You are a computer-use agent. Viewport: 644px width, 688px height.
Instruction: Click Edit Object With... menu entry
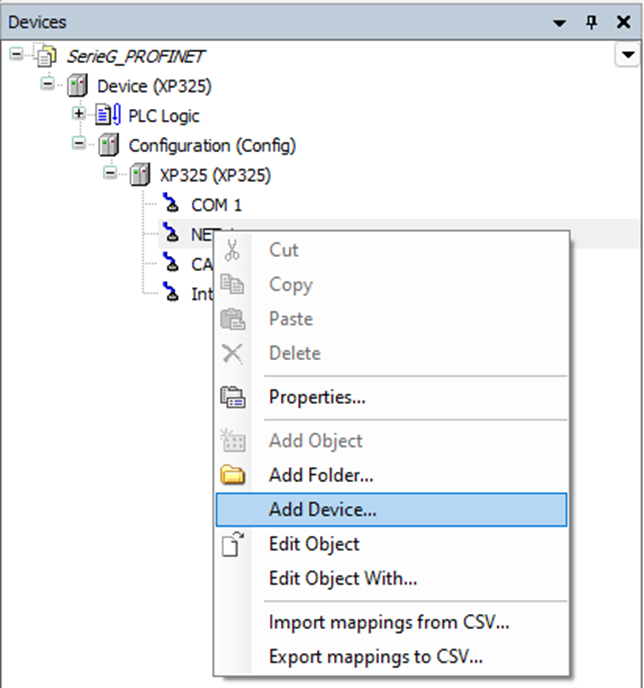pyautogui.click(x=342, y=578)
